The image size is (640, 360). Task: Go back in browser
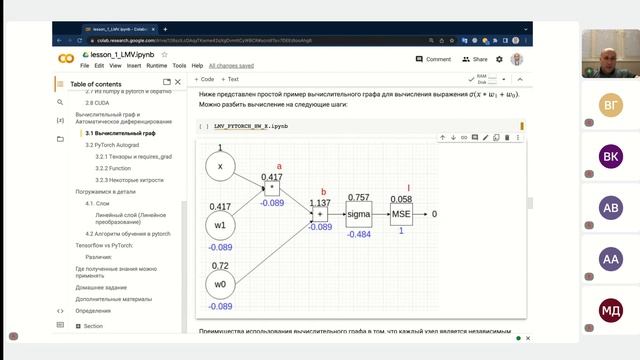[59, 40]
